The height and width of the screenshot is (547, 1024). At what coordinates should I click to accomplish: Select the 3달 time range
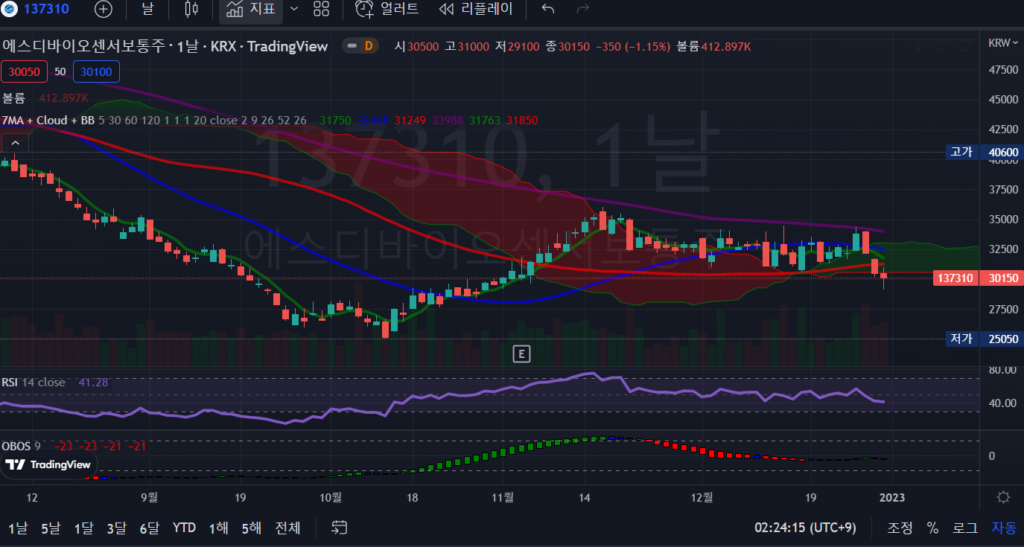[x=117, y=527]
